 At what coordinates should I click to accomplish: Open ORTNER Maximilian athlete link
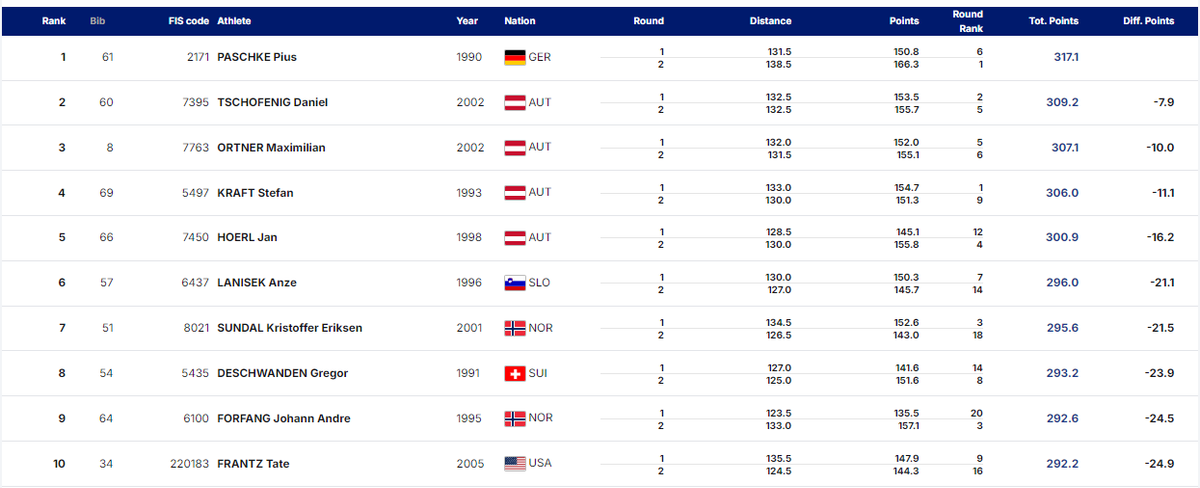(x=271, y=148)
